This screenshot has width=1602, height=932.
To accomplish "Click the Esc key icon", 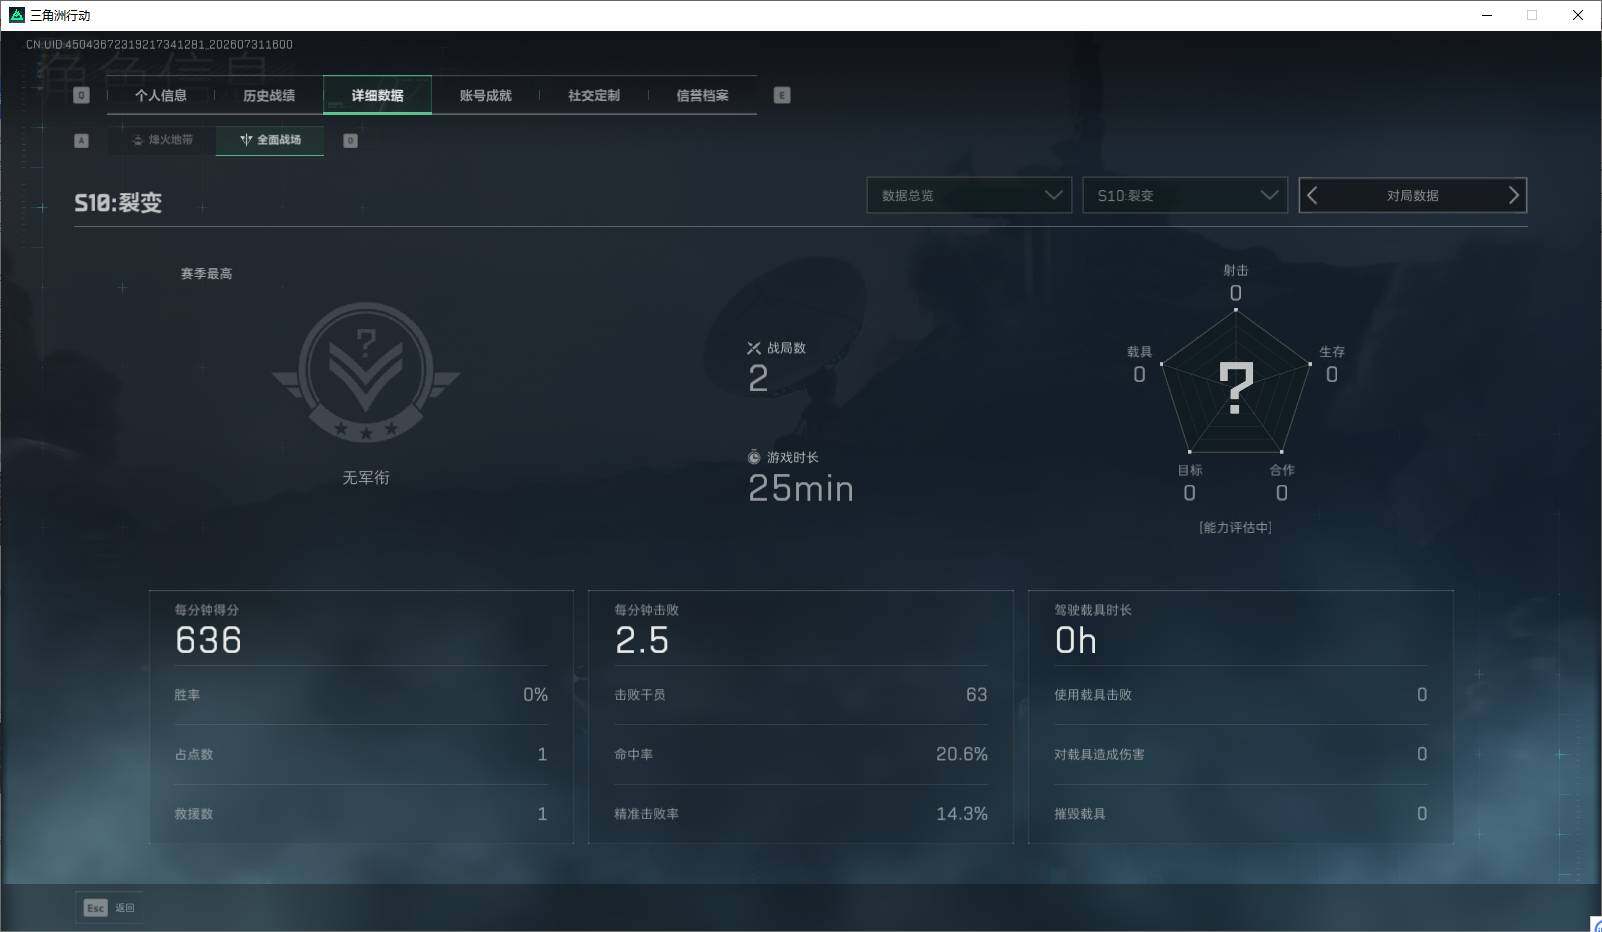I will [95, 908].
